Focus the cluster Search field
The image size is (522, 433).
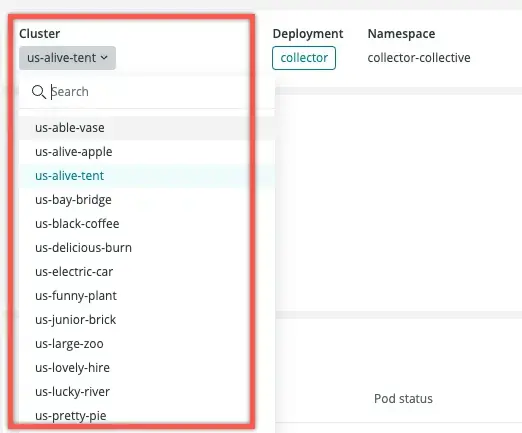(x=147, y=92)
